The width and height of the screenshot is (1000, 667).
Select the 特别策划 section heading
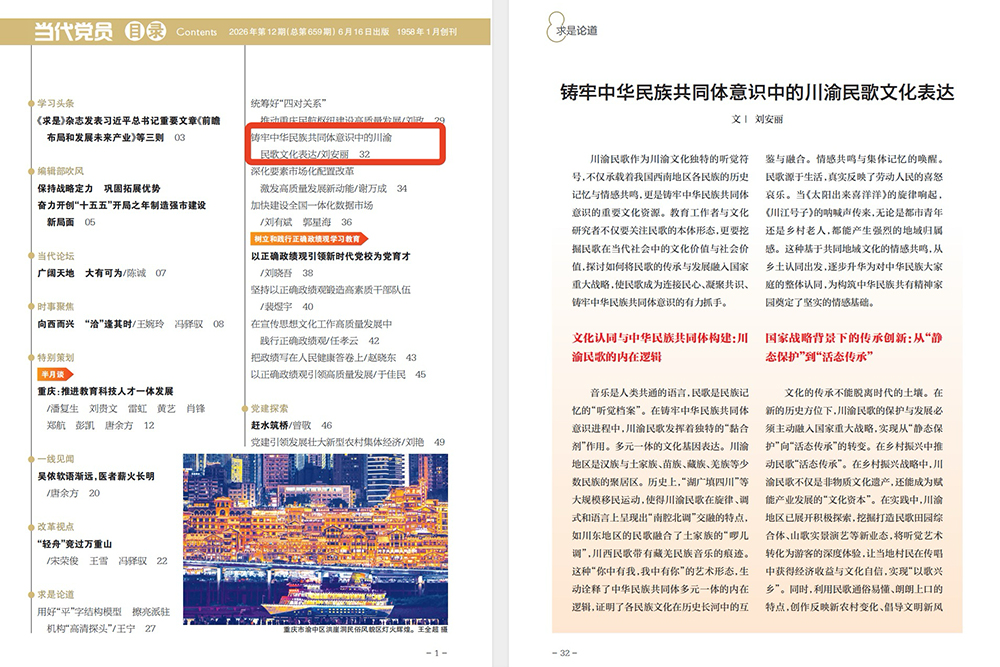[x=55, y=358]
